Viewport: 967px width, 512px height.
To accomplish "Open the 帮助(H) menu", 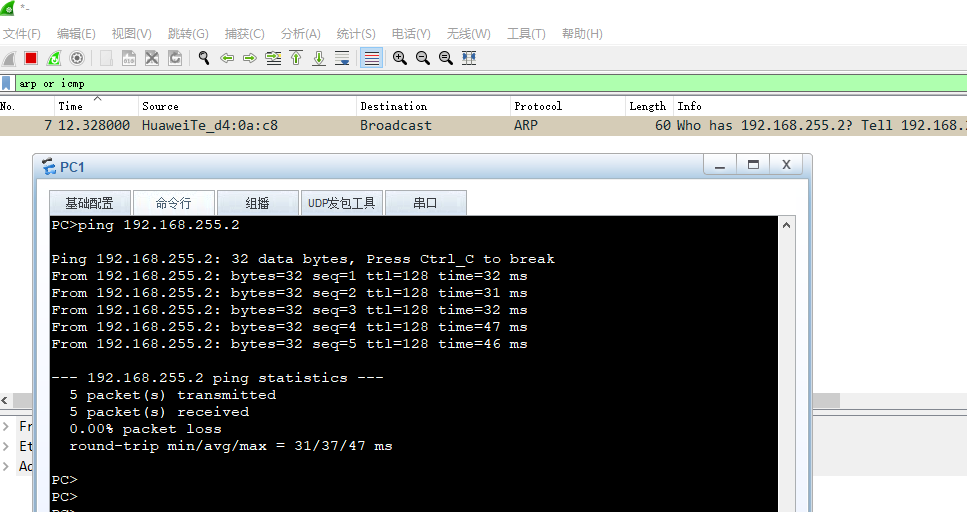I will (x=582, y=34).
